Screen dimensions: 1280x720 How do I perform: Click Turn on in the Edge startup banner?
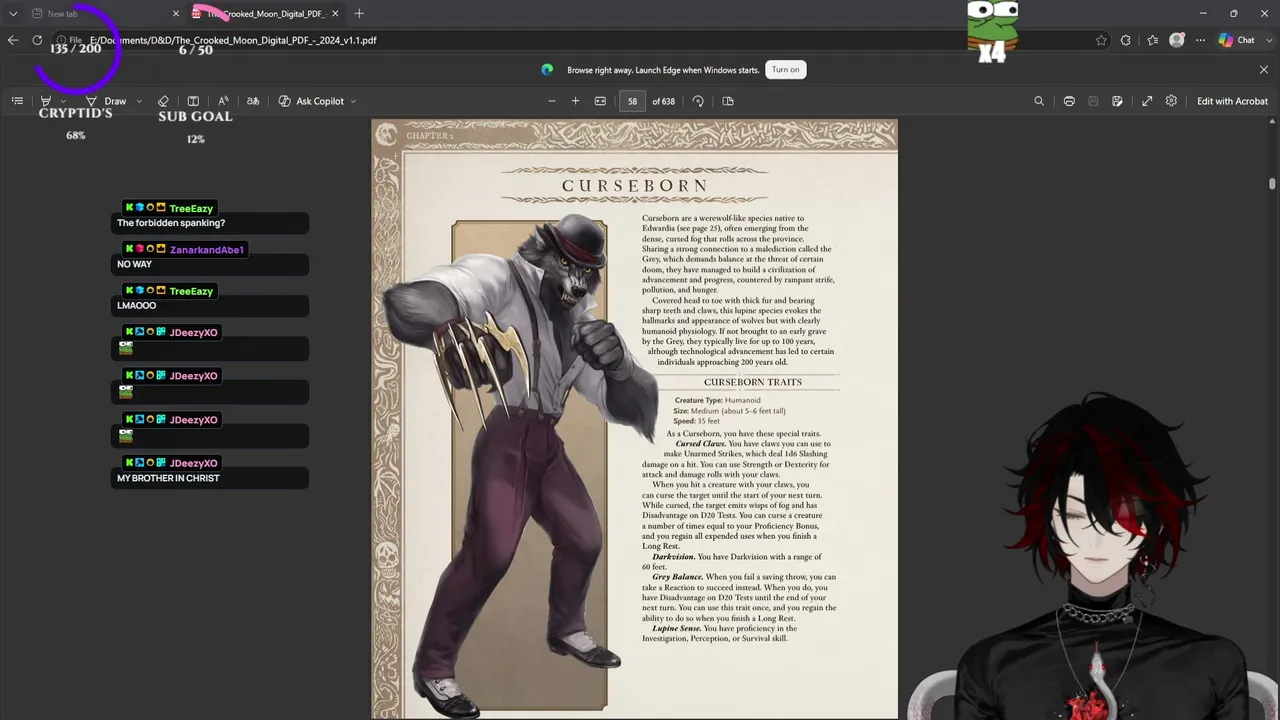(x=786, y=70)
